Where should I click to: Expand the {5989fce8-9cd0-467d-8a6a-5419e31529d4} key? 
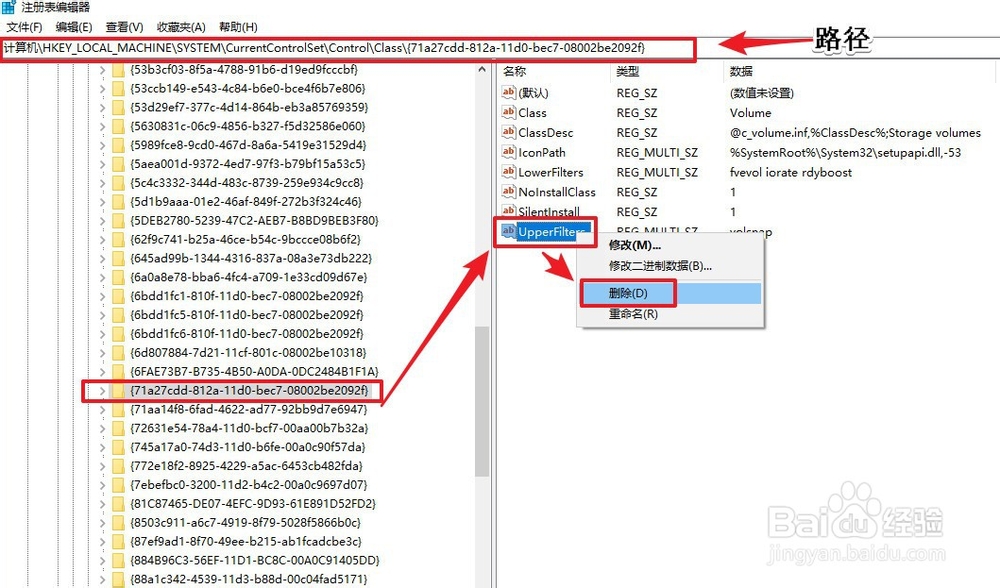(103, 145)
